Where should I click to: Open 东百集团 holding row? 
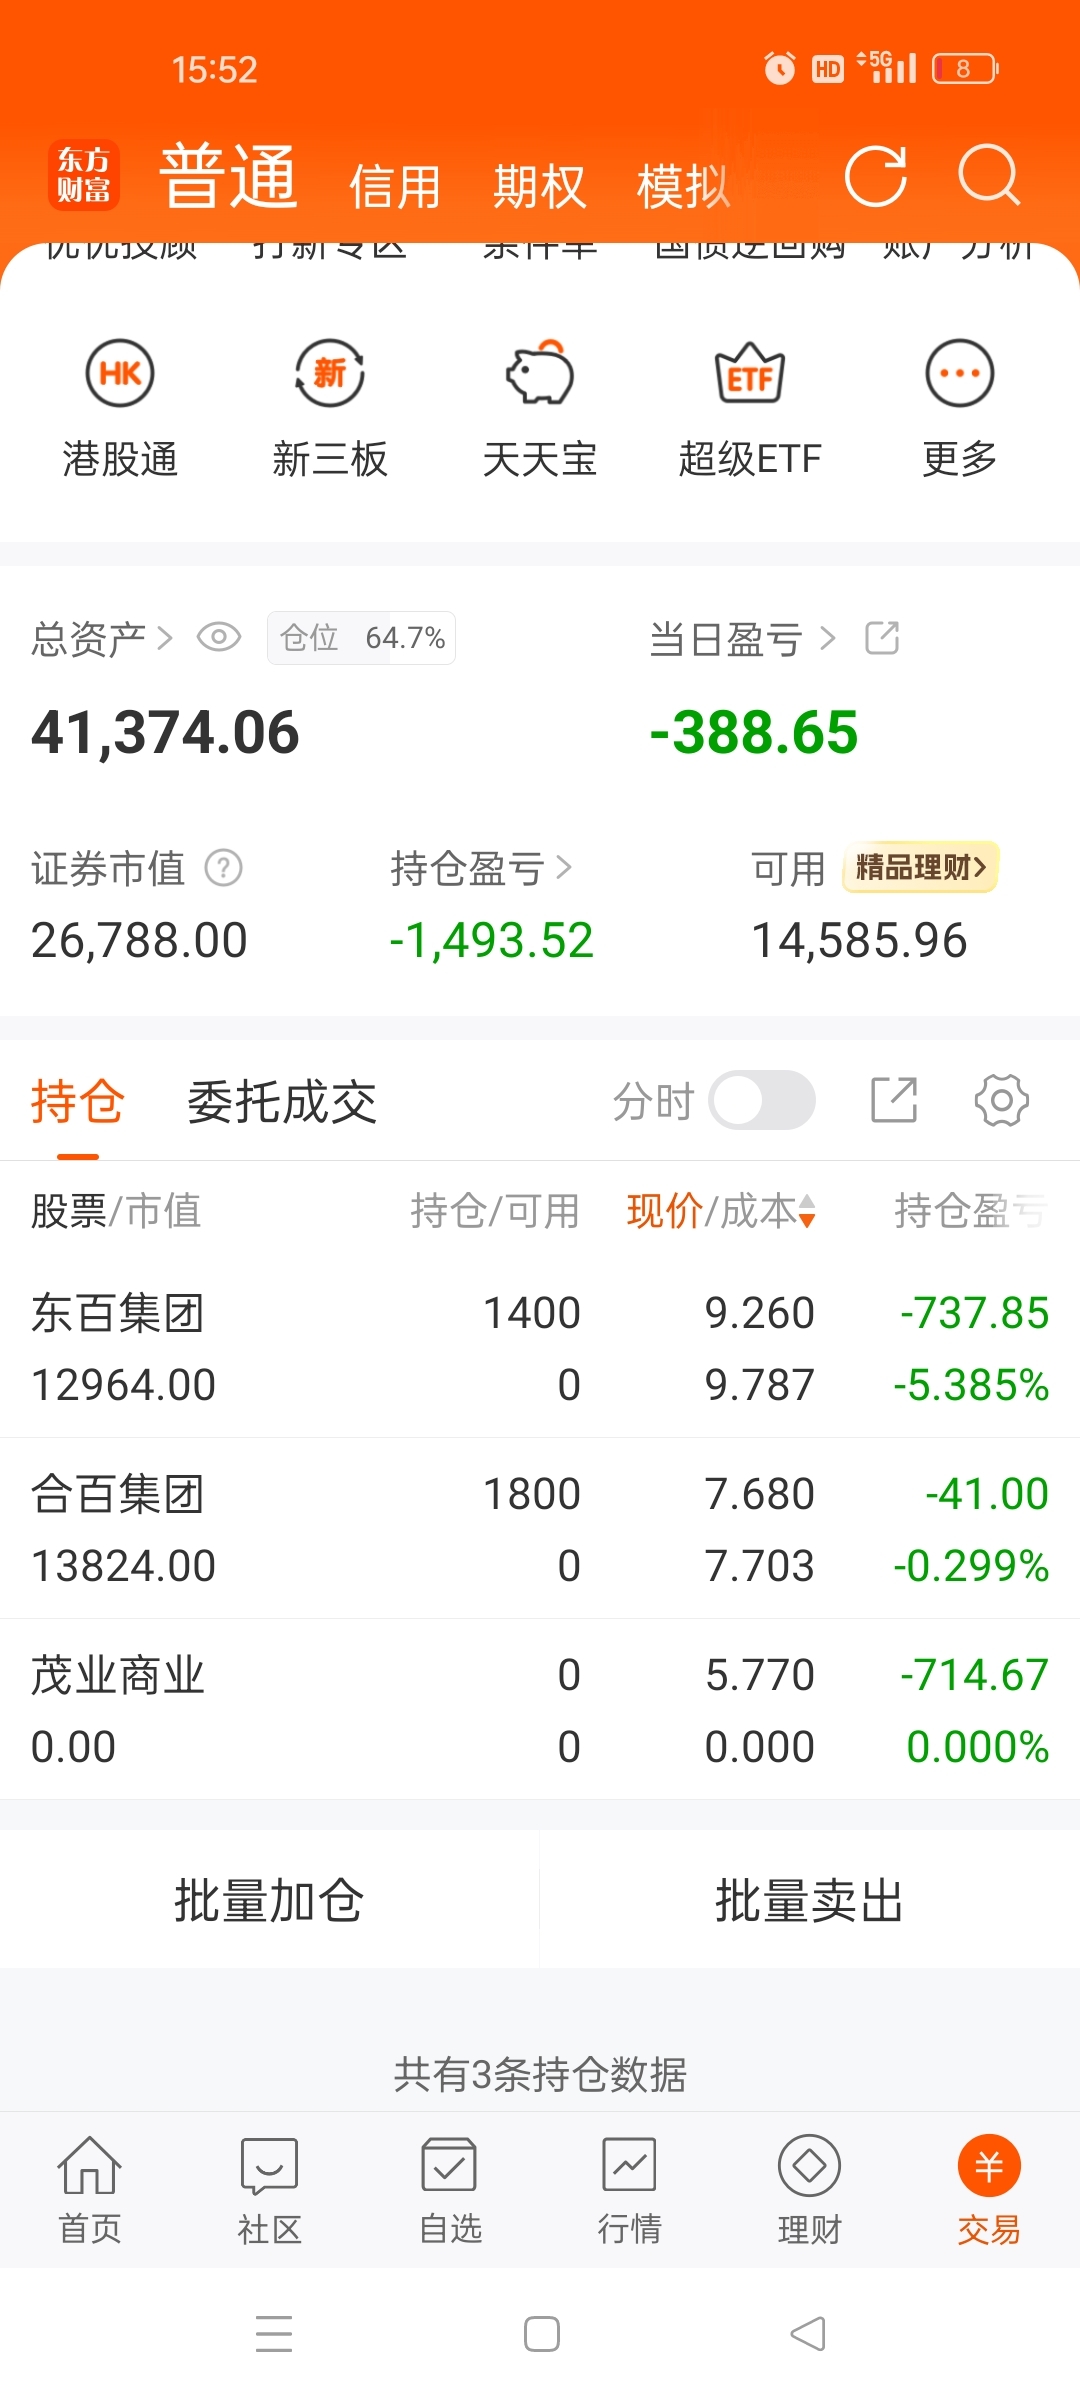[x=540, y=1348]
